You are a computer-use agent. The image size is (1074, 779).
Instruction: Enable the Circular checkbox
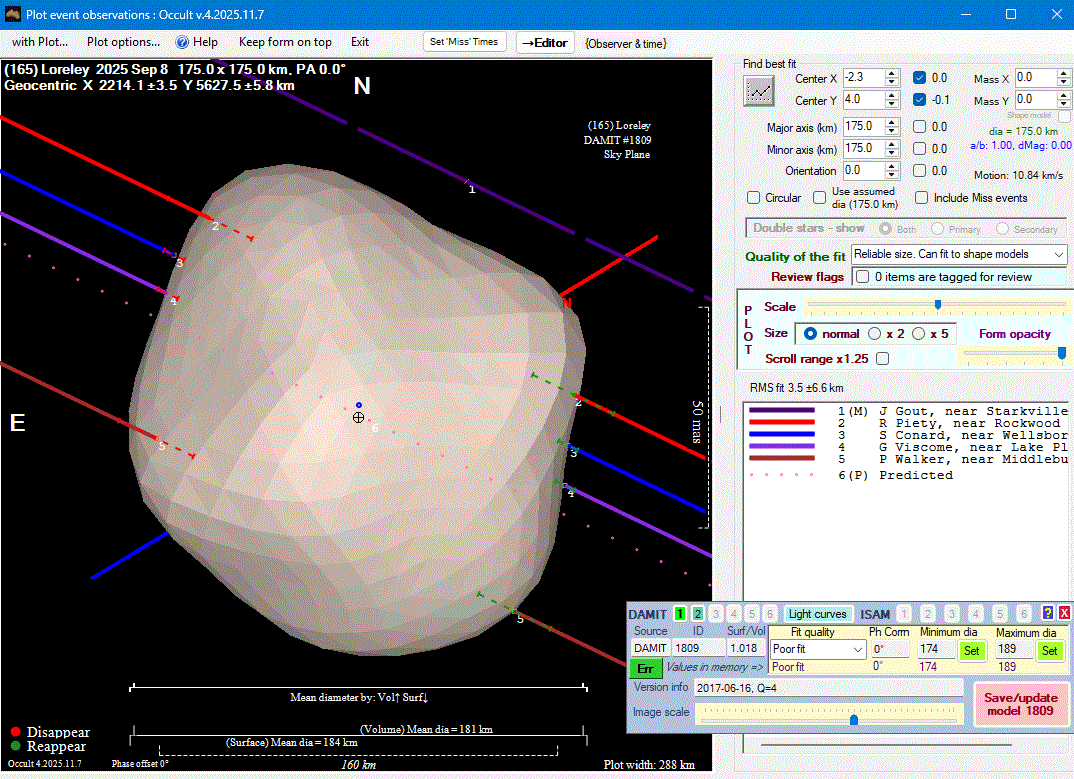(755, 198)
